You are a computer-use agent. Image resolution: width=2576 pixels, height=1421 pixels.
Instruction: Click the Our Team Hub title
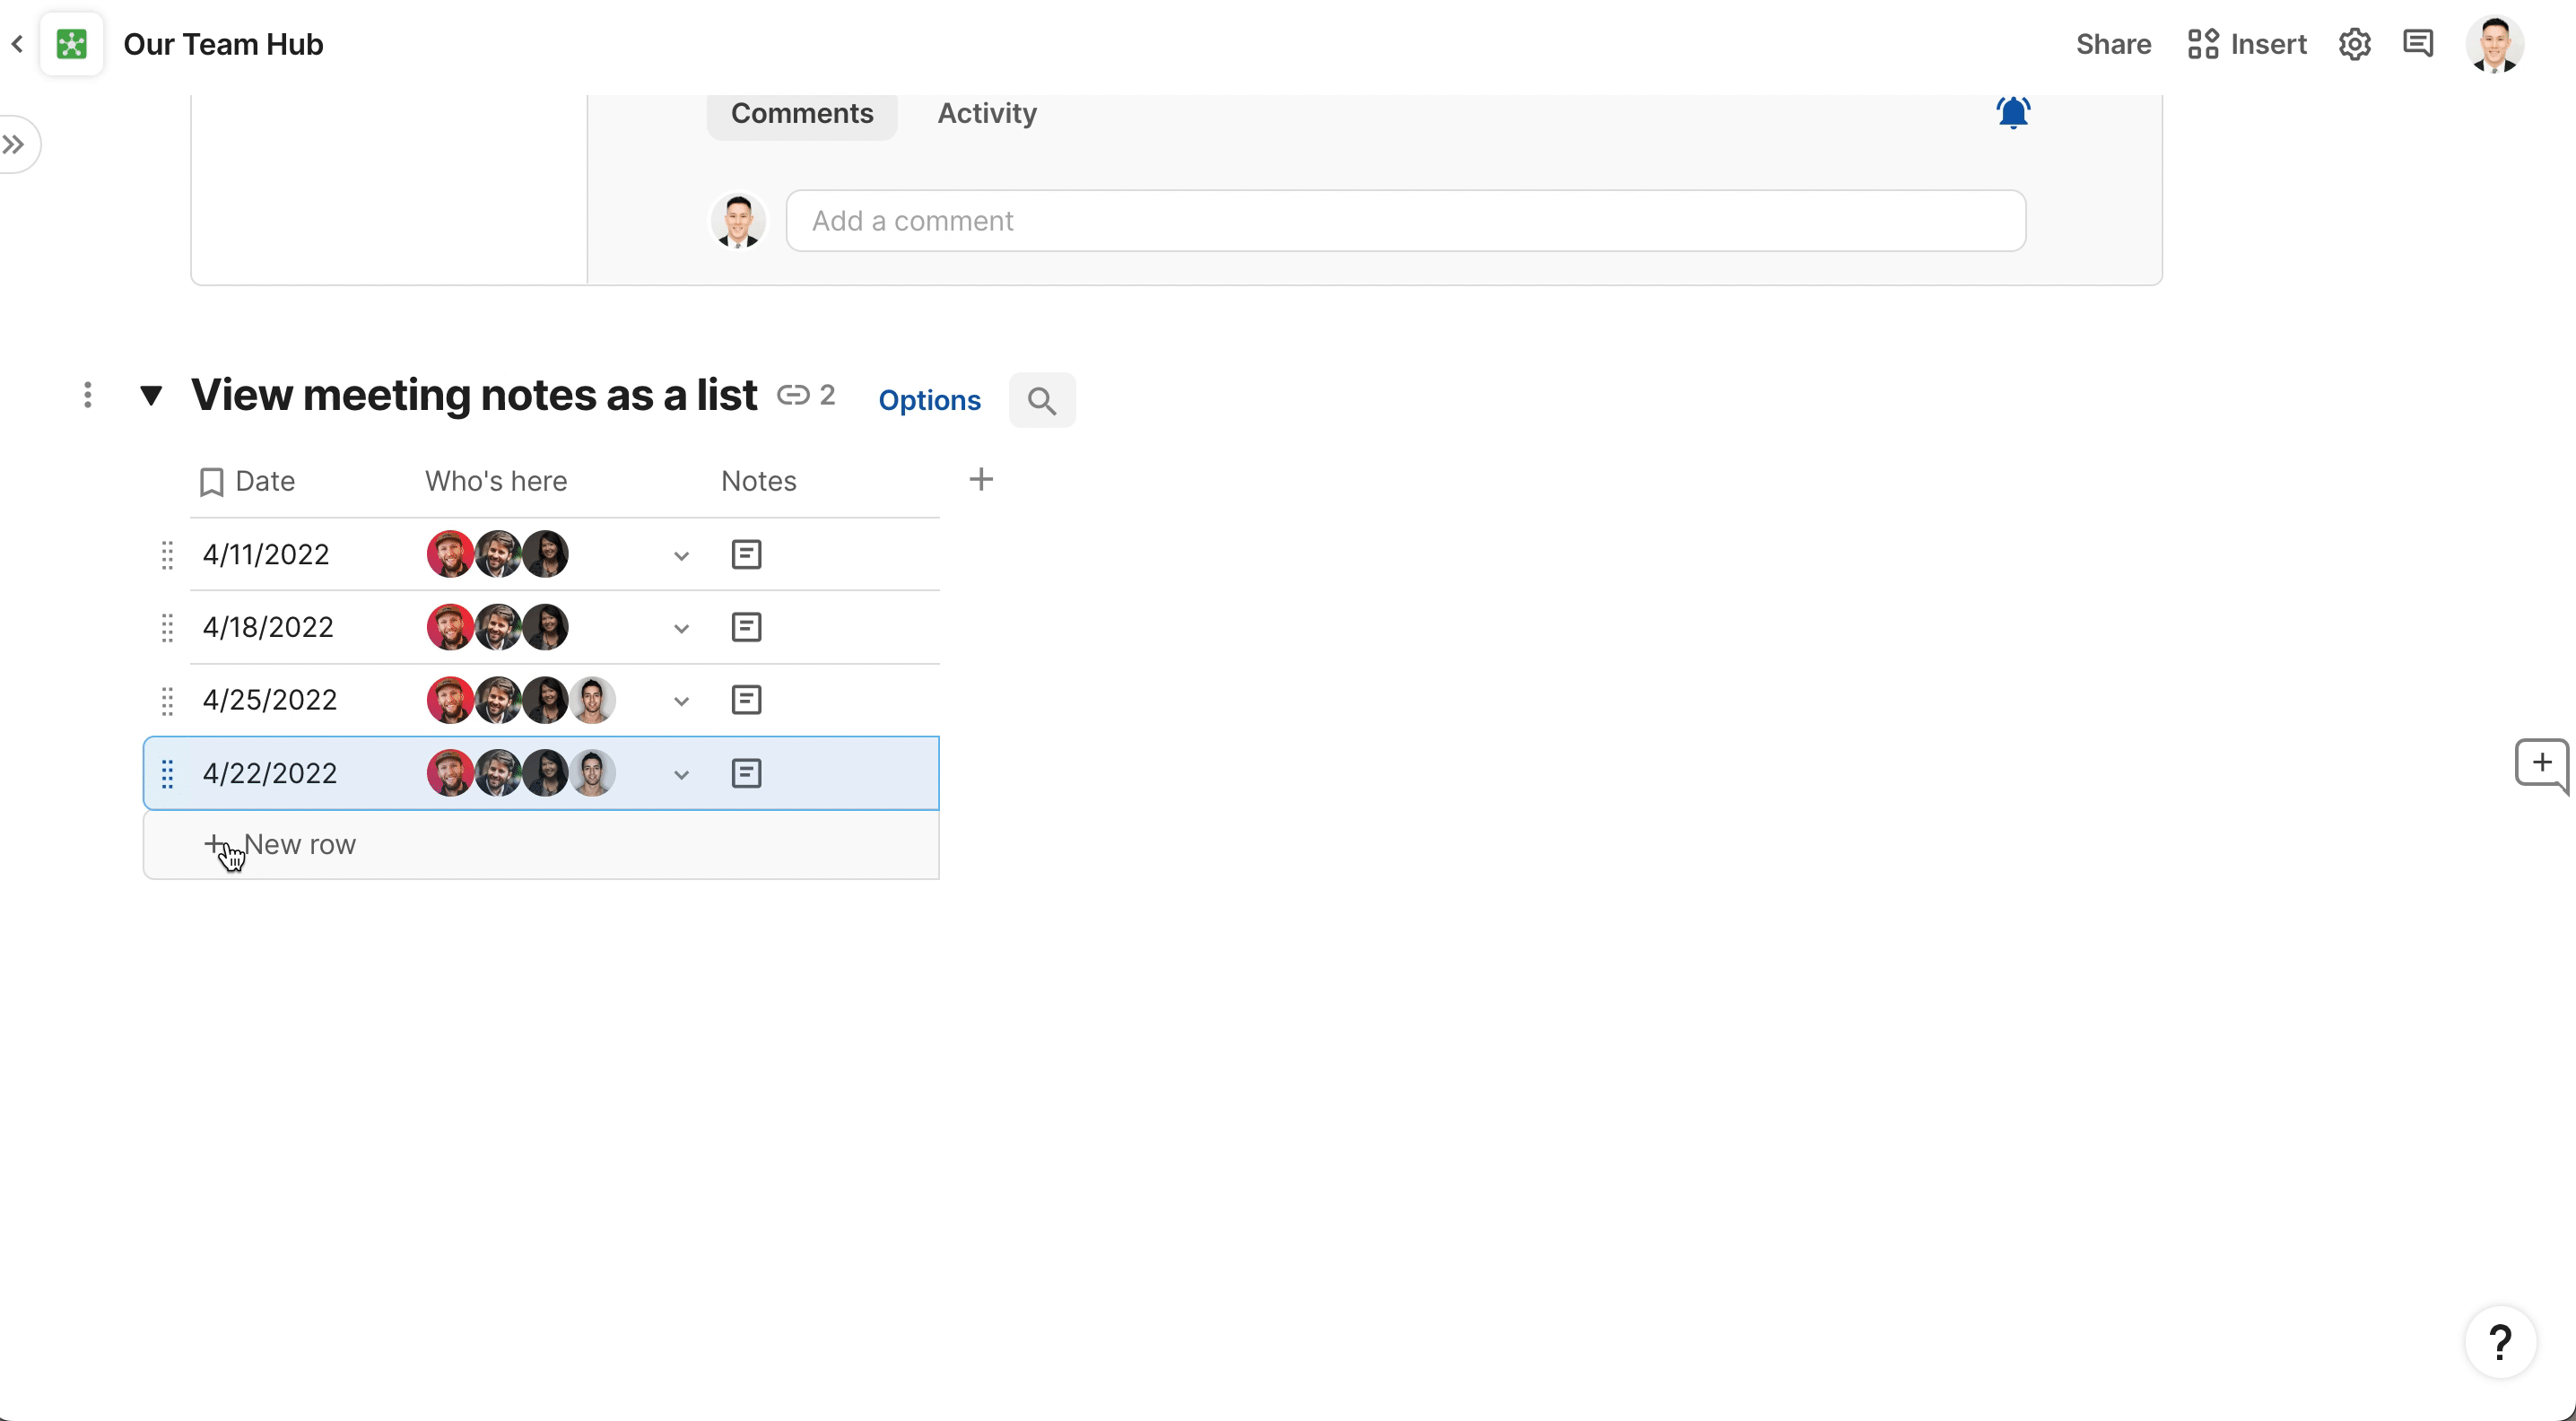[x=223, y=44]
